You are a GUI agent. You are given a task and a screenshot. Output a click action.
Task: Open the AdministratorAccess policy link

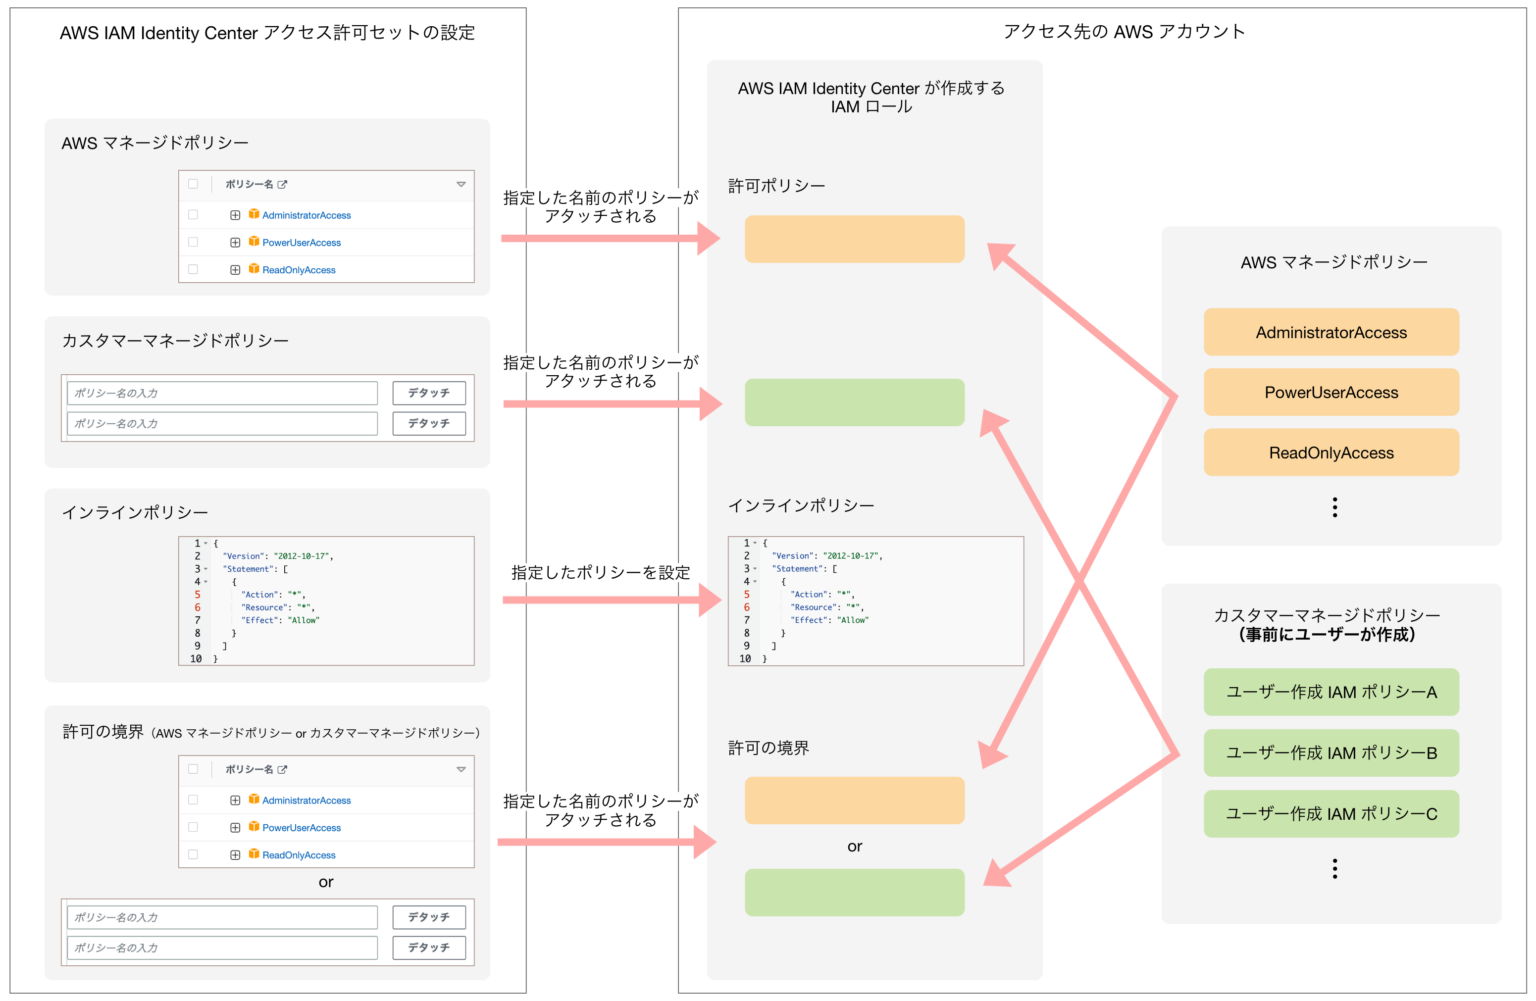(305, 214)
